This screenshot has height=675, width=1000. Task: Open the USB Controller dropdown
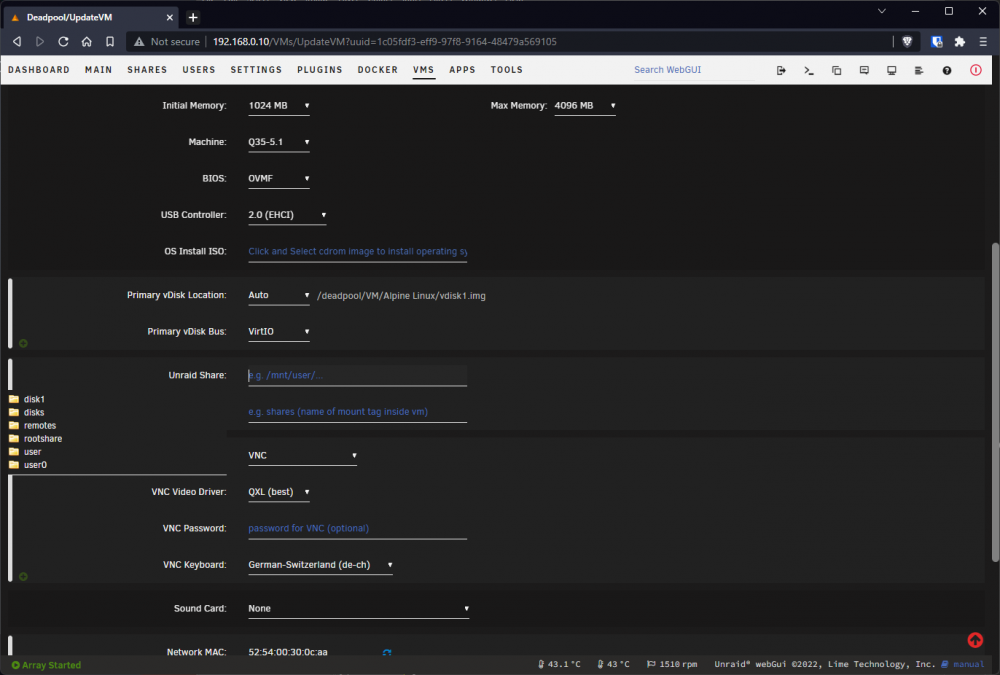287,215
